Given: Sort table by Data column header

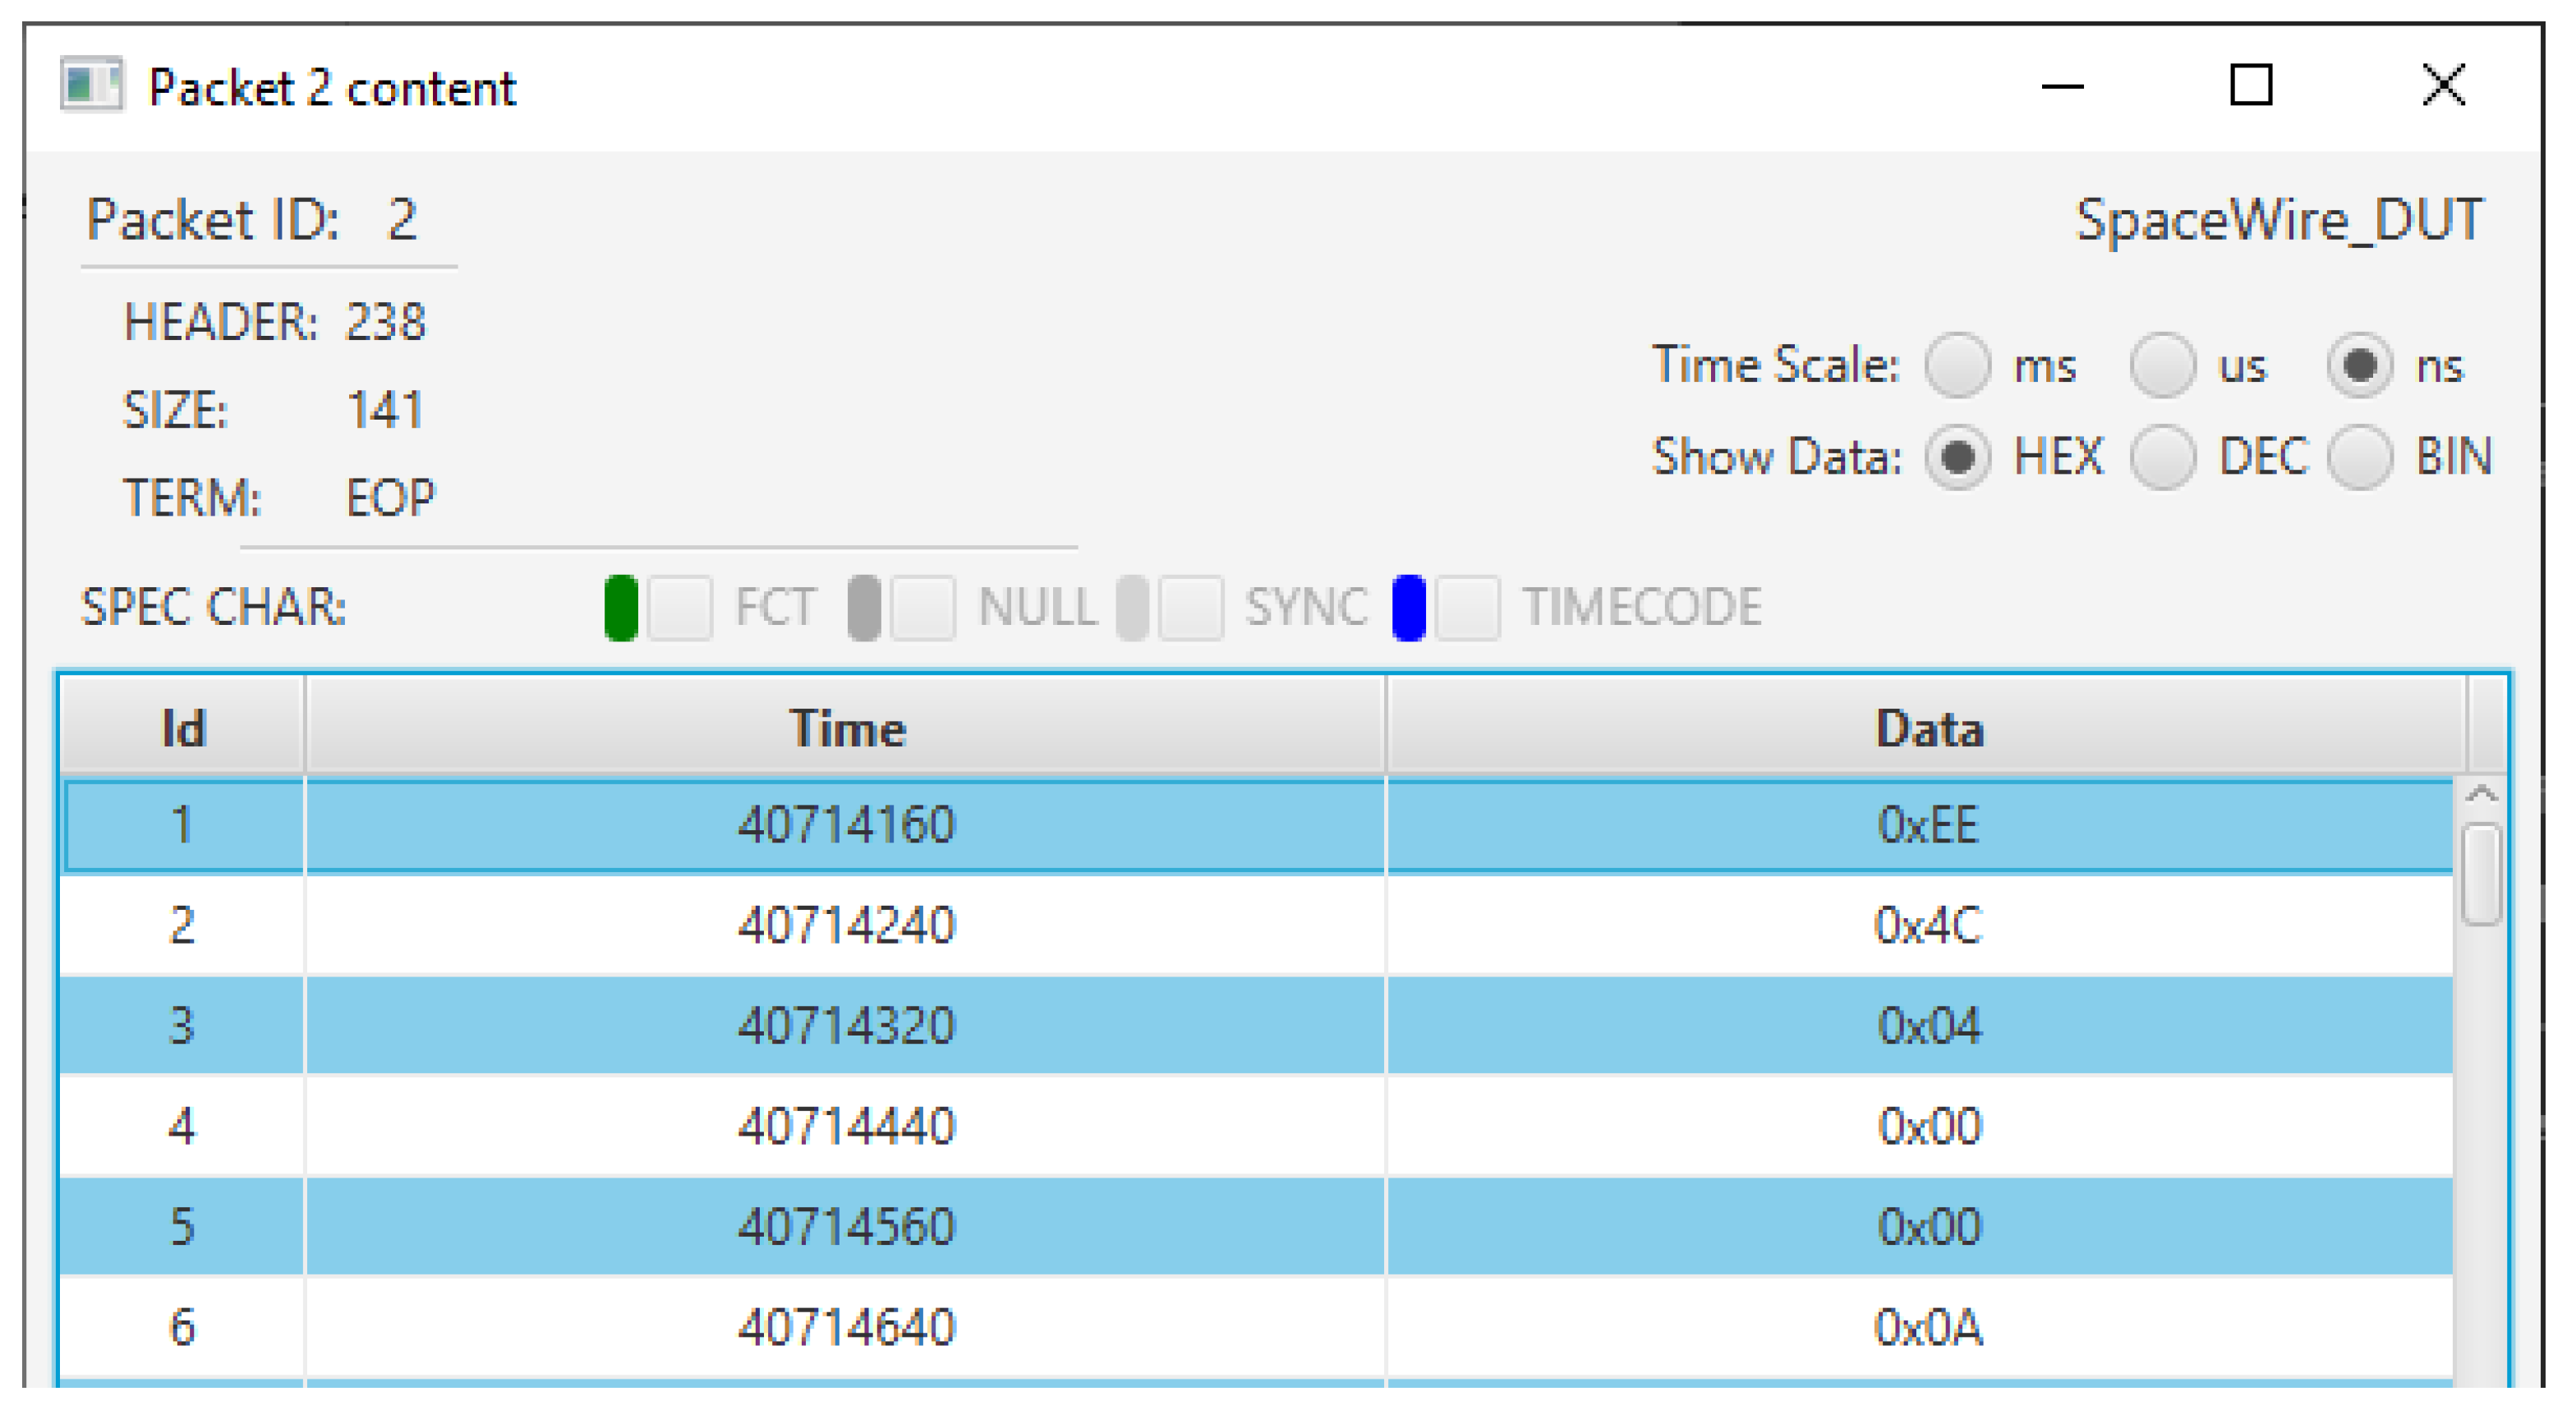Looking at the screenshot, I should 1927,728.
